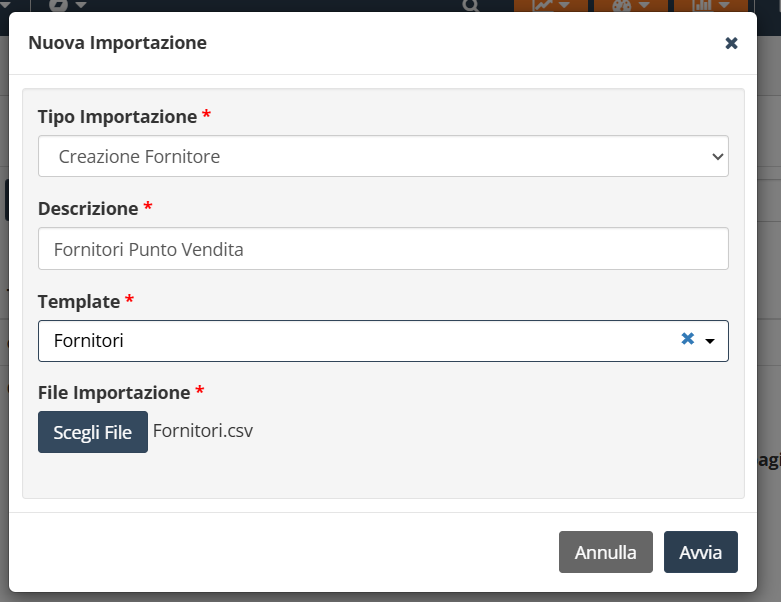Cancel the import with Annulla
The height and width of the screenshot is (602, 781).
click(605, 552)
